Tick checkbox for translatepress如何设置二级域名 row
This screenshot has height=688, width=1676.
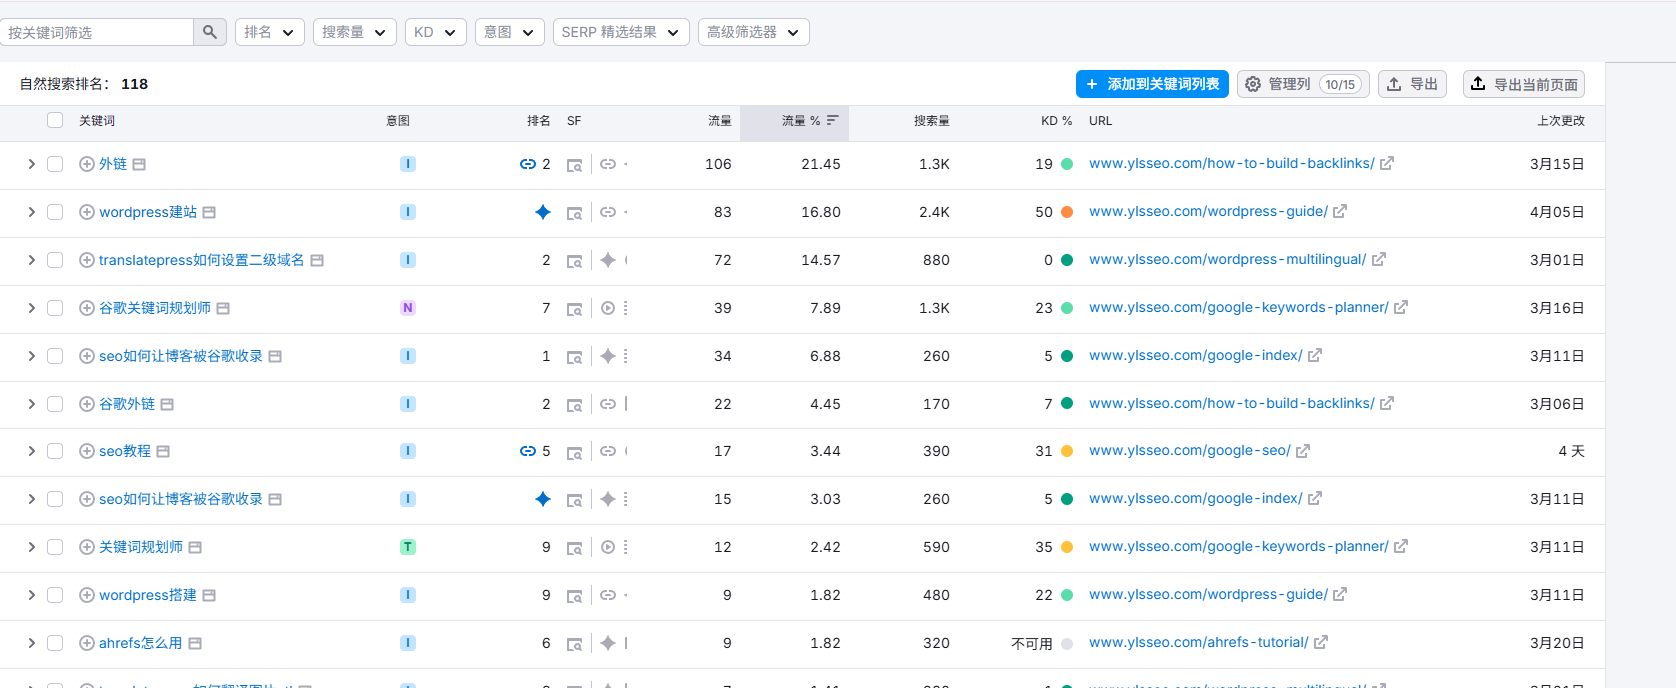(55, 260)
